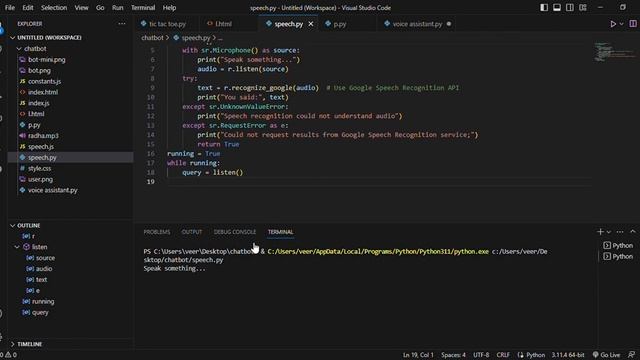Screen dimensions: 640x360
Task: Change indentation via Spaces: 4
Action: point(453,355)
